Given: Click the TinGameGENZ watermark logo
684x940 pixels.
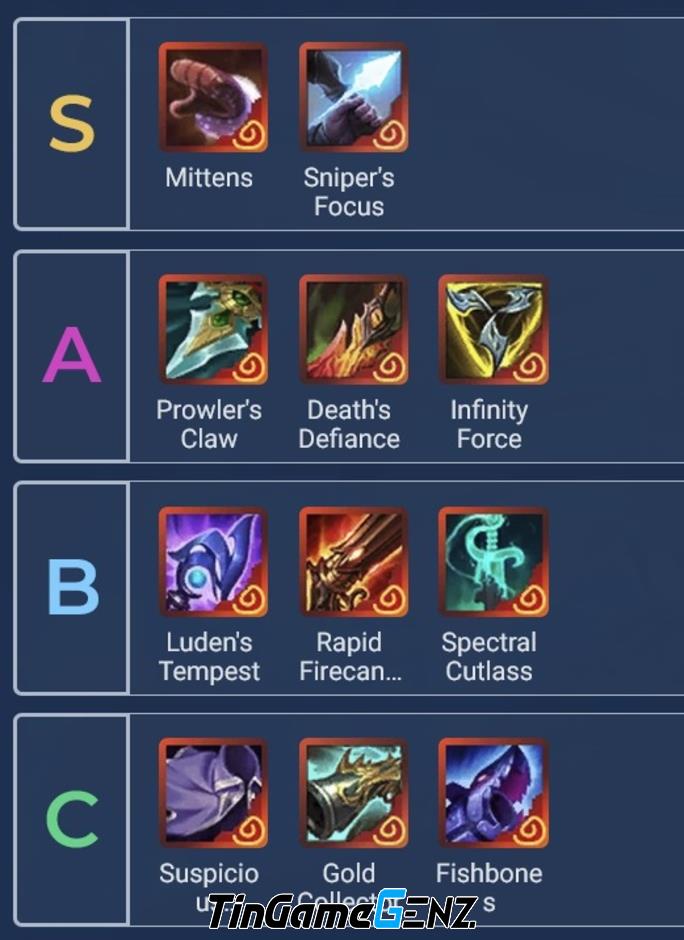Looking at the screenshot, I should coord(342,910).
